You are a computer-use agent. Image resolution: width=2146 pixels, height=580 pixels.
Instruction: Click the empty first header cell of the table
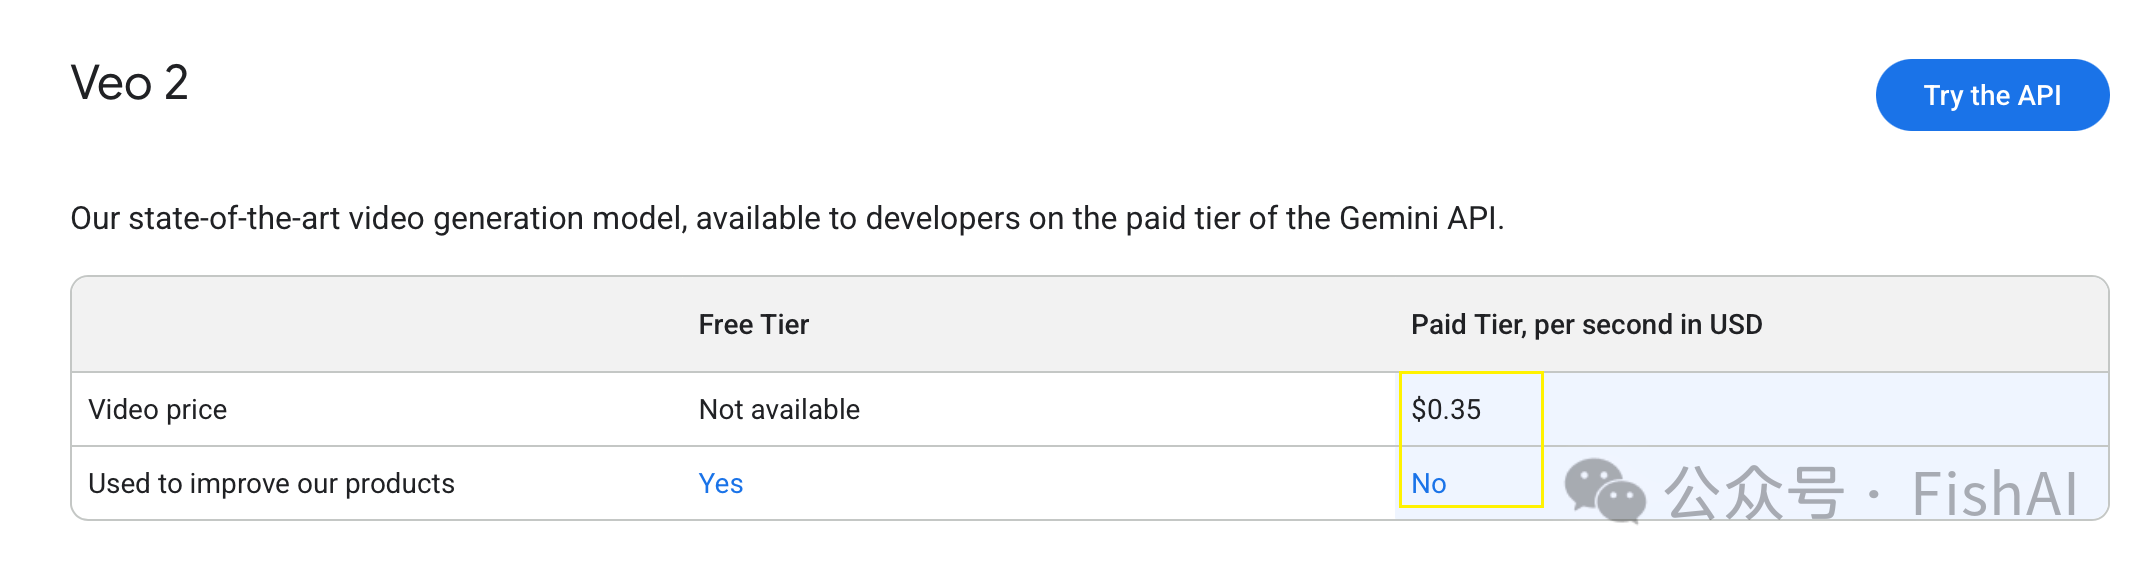pos(377,325)
